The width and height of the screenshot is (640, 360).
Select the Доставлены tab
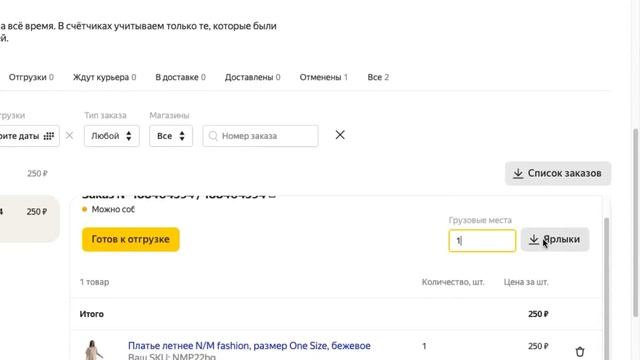[252, 77]
